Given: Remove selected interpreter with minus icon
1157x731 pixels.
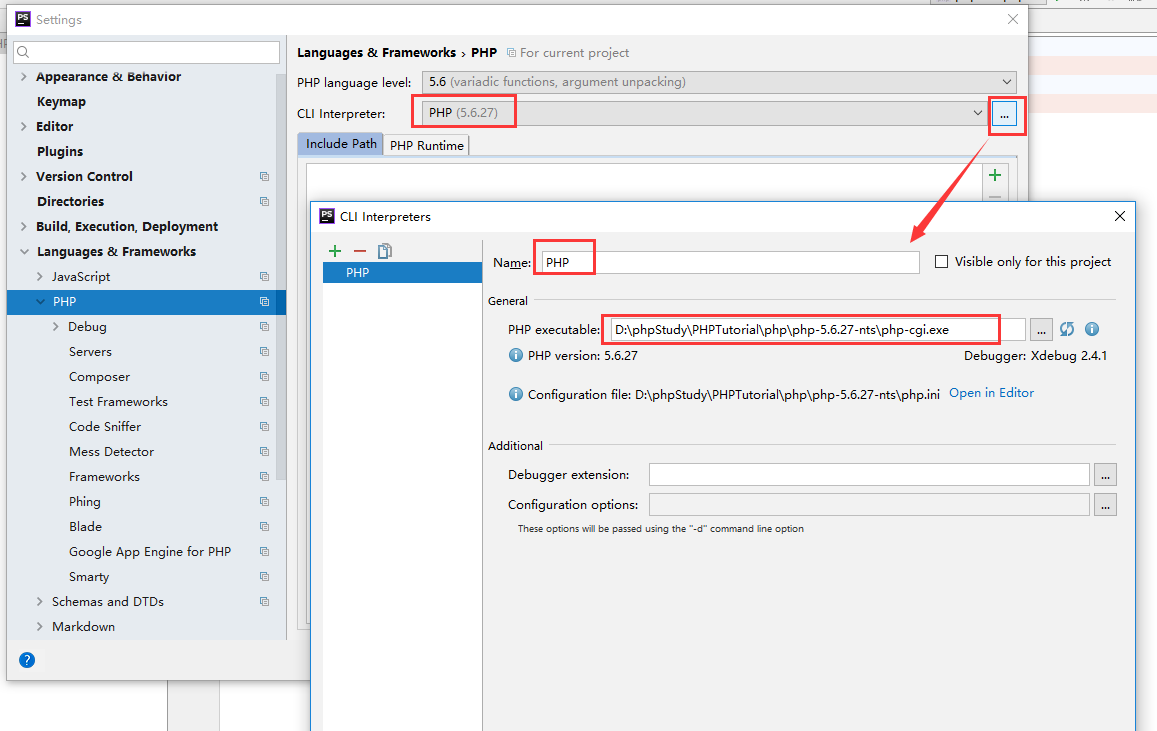Looking at the screenshot, I should pos(359,251).
